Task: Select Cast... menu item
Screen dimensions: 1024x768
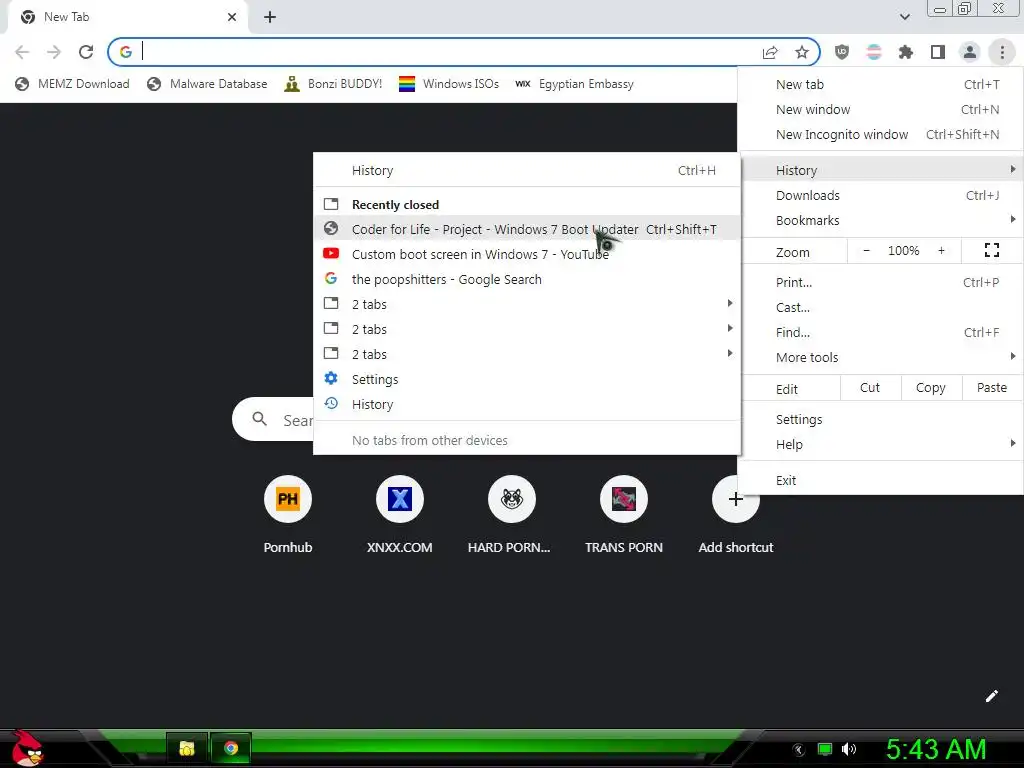Action: (880, 307)
